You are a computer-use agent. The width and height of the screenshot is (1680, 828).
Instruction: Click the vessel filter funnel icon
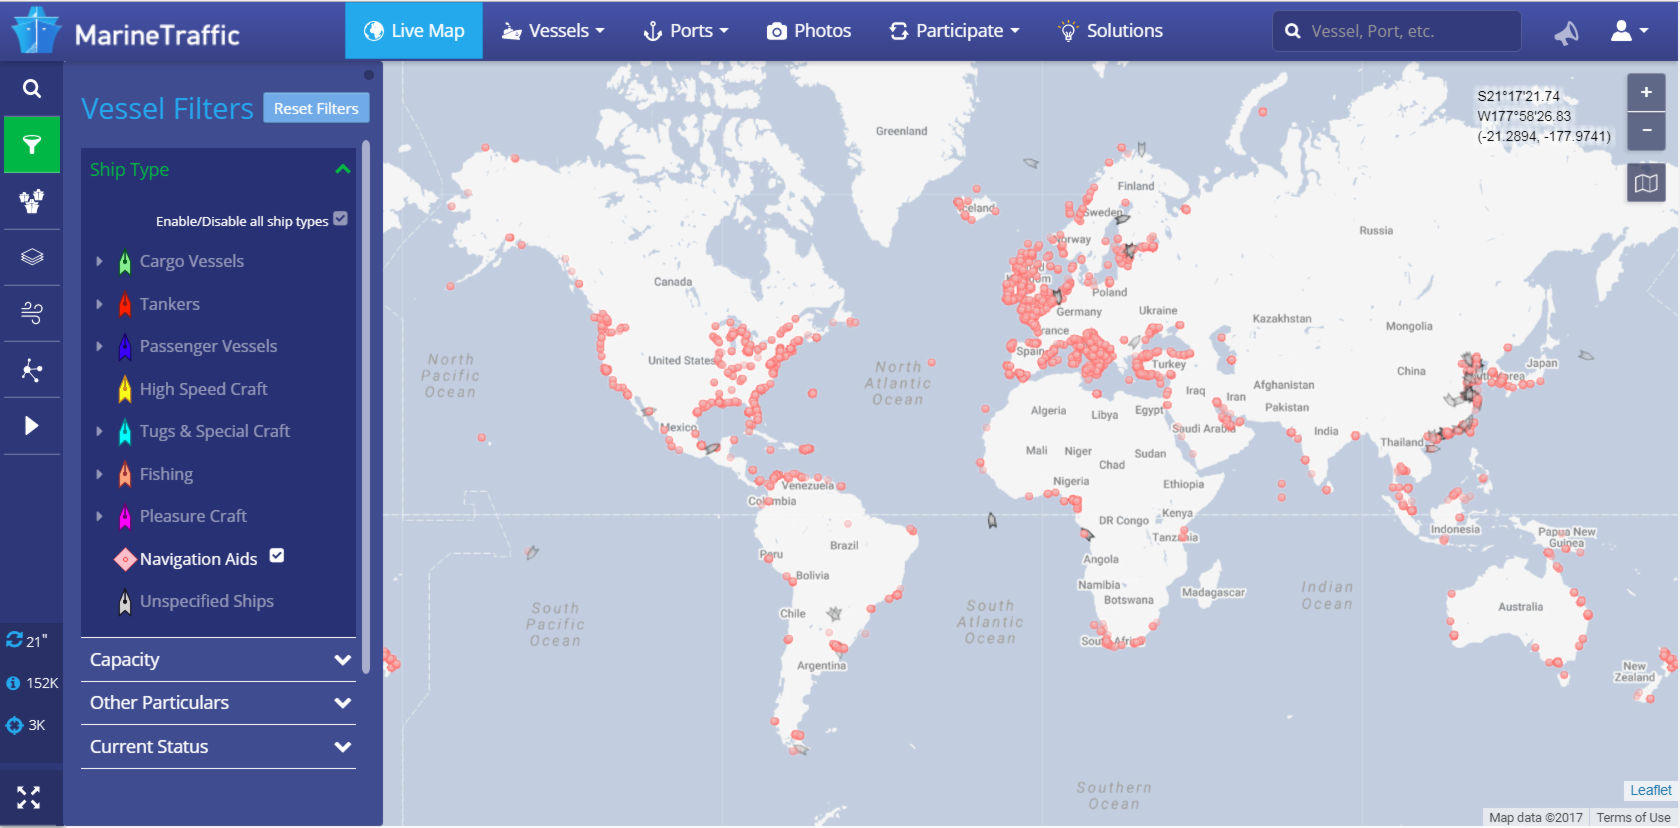32,145
